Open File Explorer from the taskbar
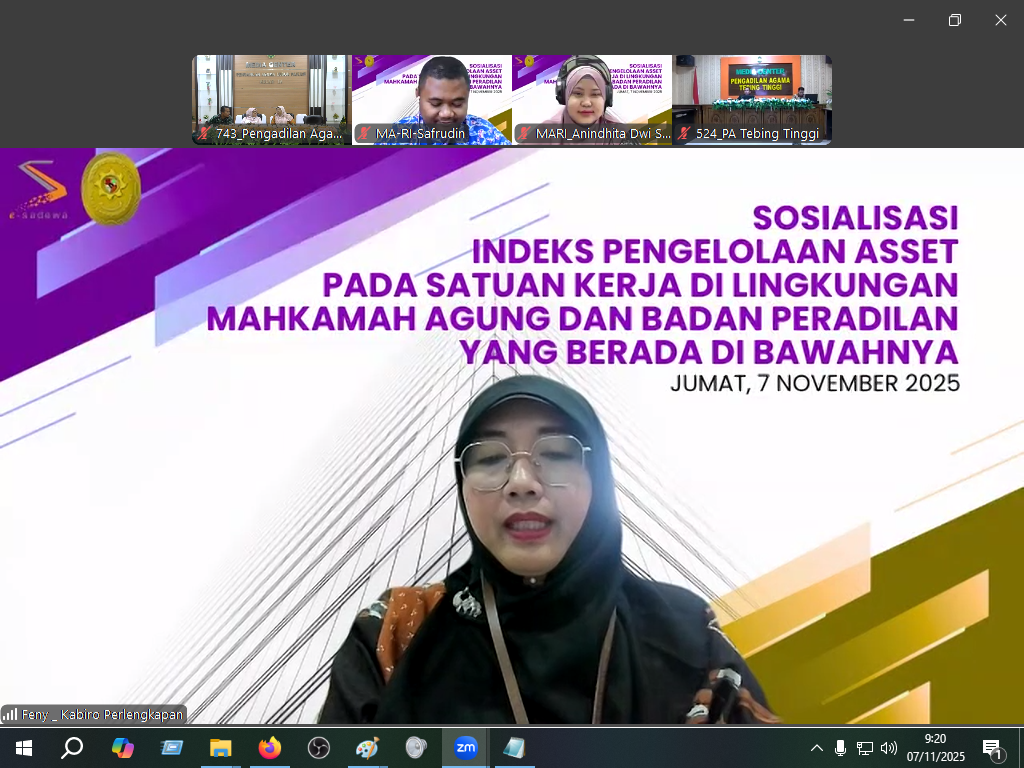 [221, 748]
